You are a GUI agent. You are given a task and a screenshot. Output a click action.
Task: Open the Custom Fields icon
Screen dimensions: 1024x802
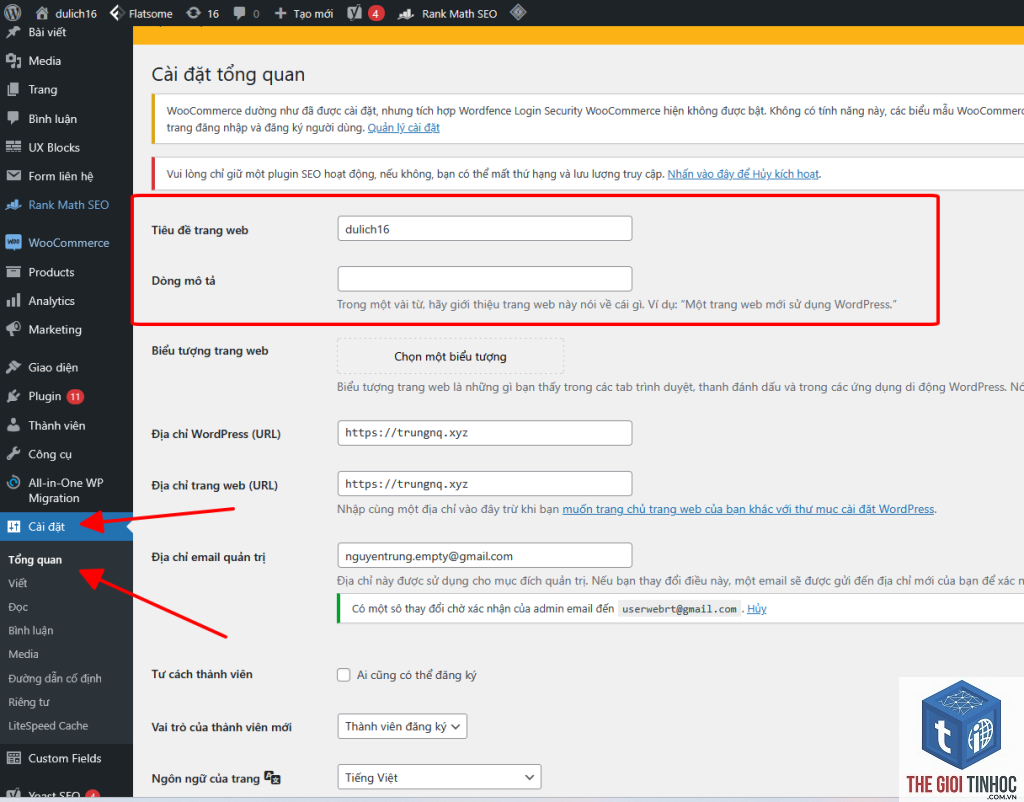(13, 758)
